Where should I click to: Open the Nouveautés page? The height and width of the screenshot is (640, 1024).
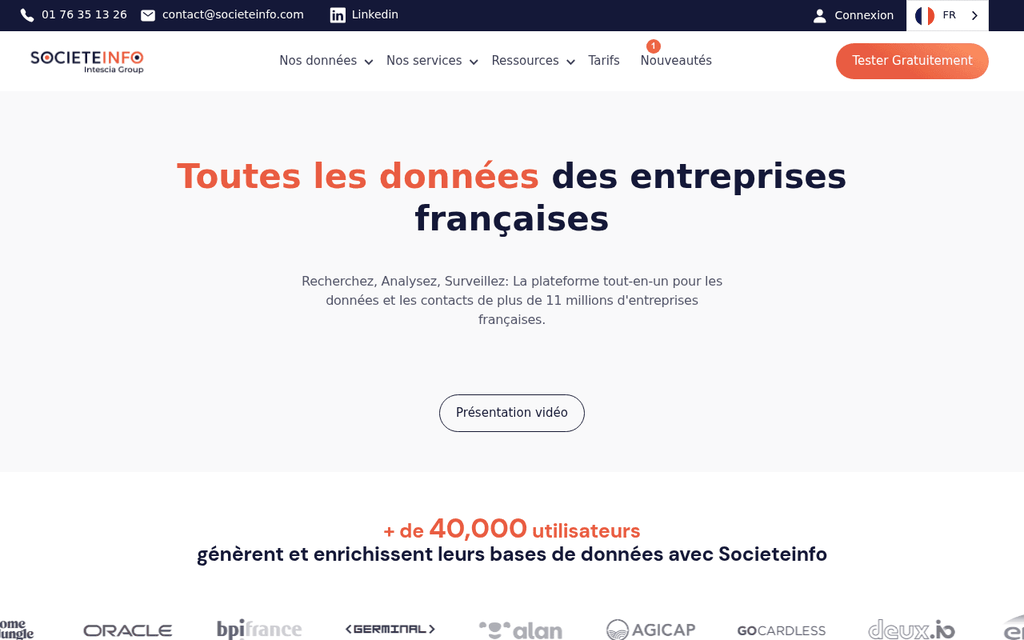(676, 60)
